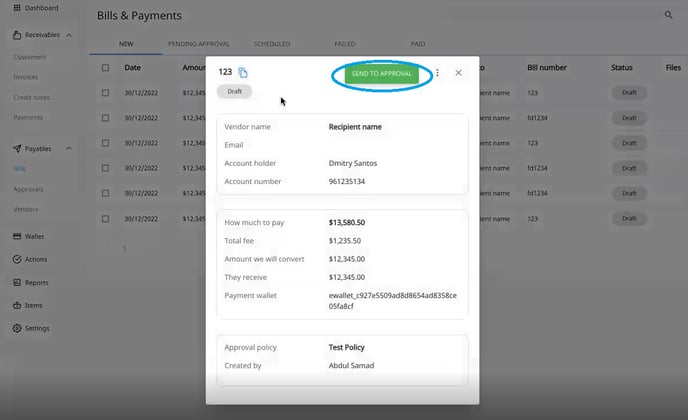
Task: Tick the checkbox of the sixth bill row
Action: tap(105, 218)
